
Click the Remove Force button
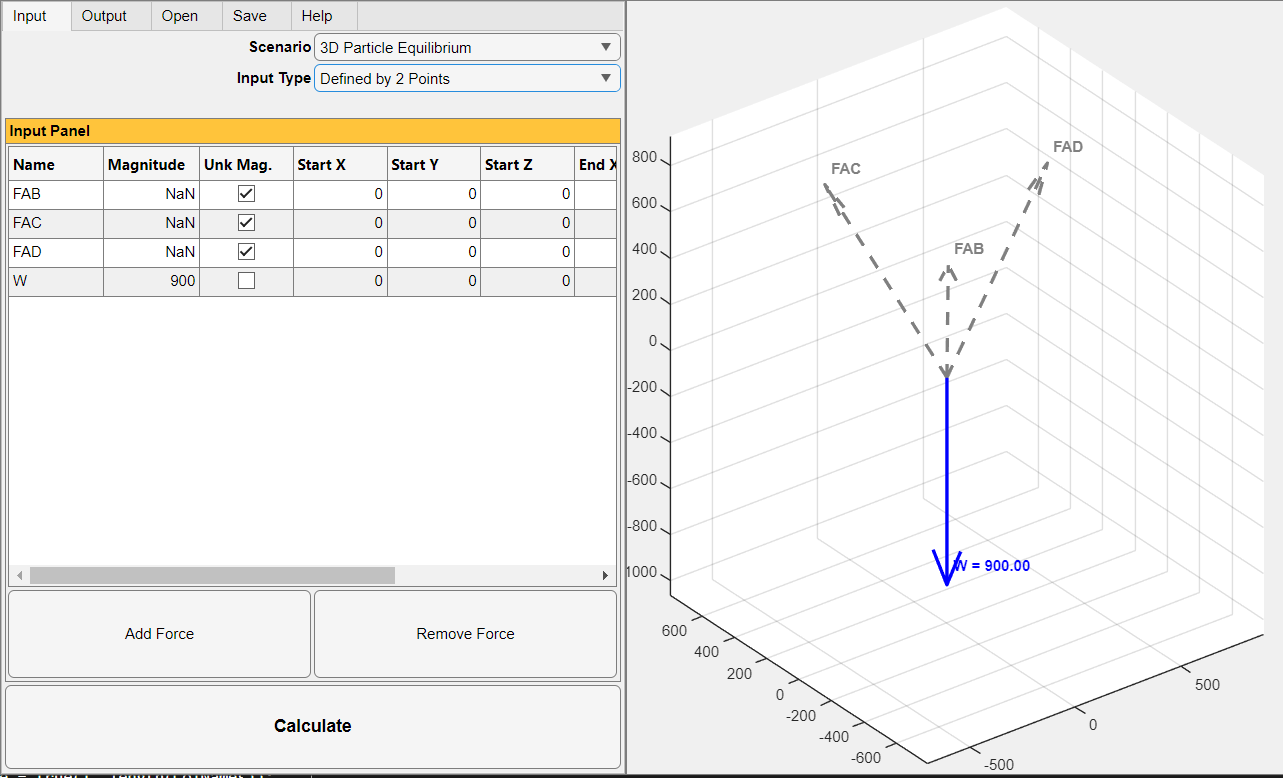pos(466,634)
